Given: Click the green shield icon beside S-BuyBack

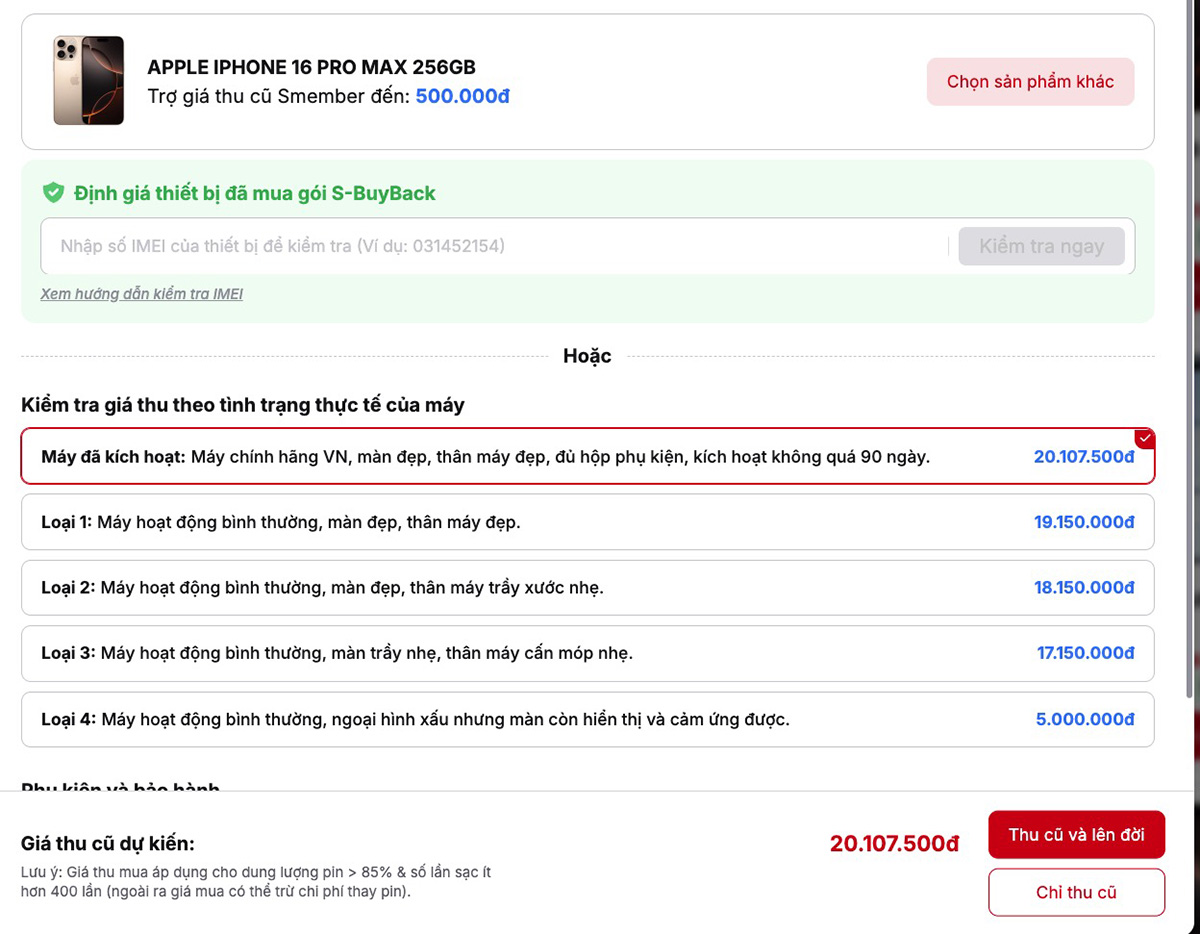Looking at the screenshot, I should click(53, 193).
